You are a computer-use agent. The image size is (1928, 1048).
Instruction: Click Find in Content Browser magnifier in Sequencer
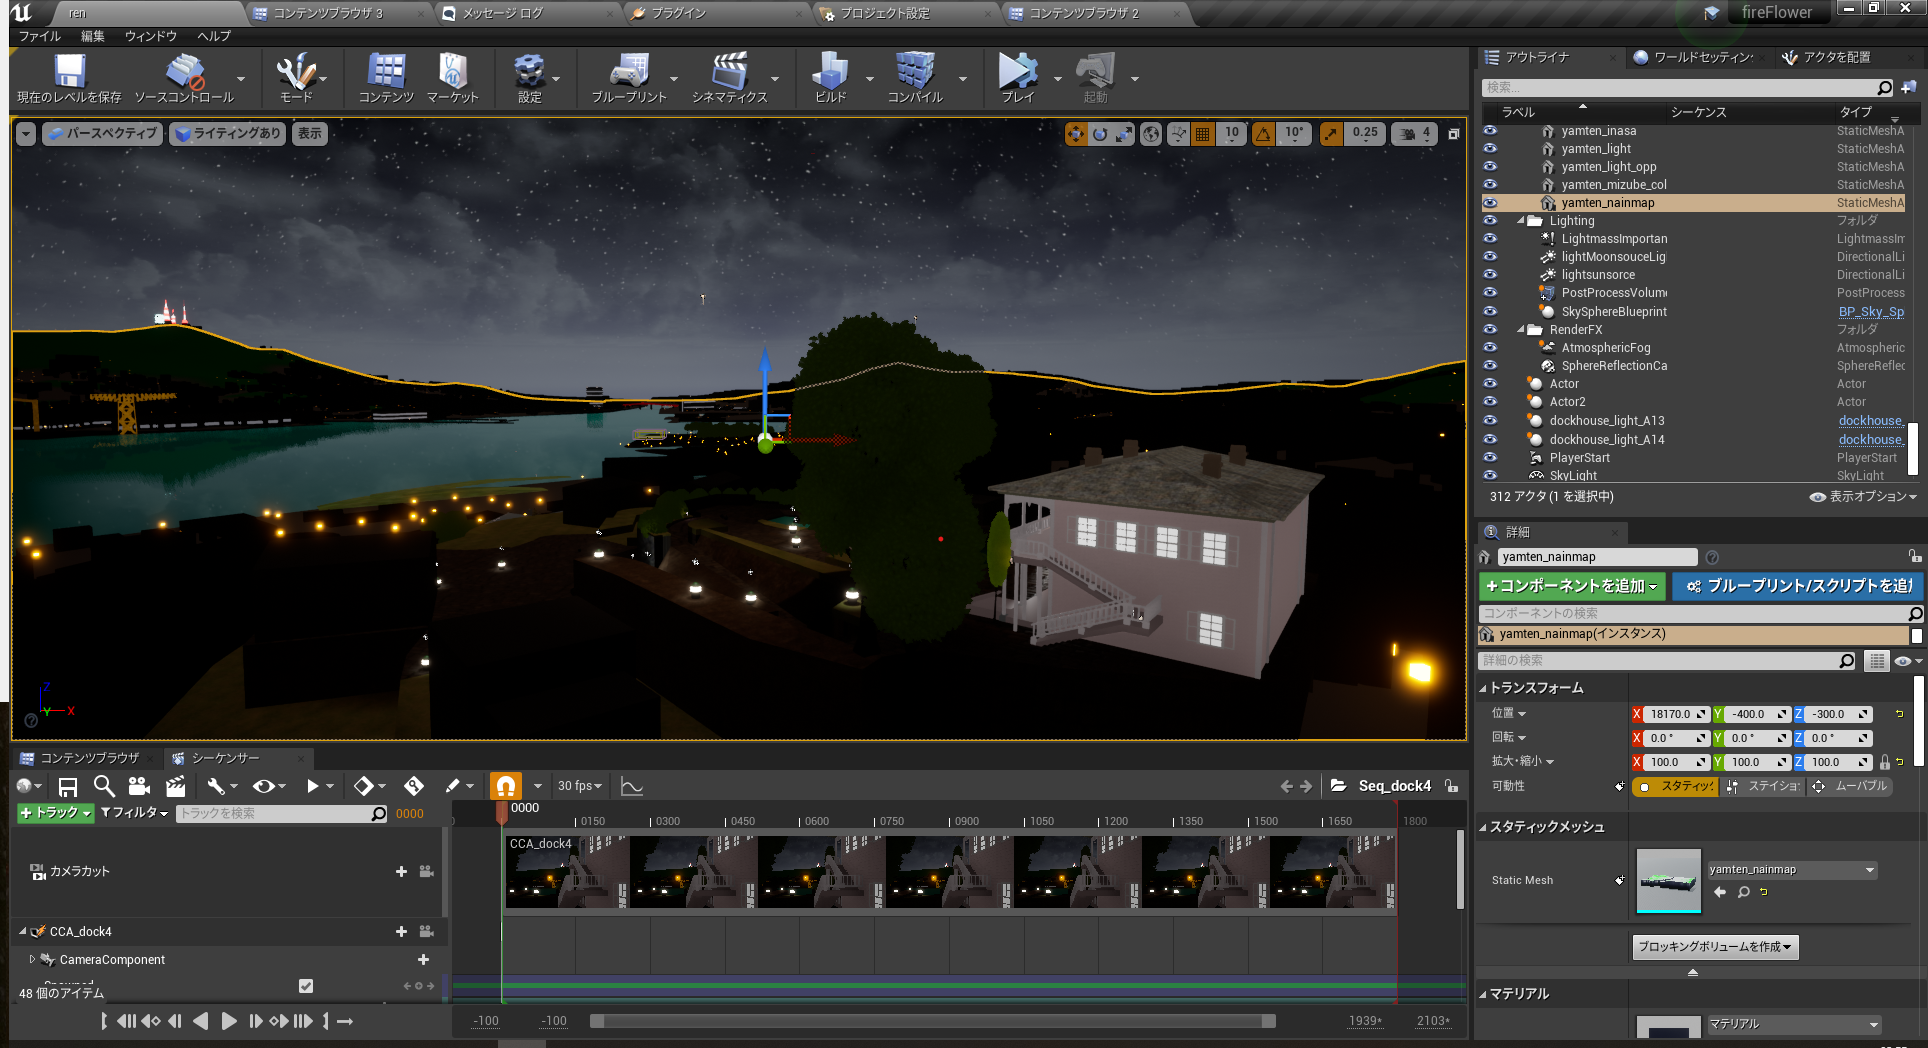click(104, 786)
